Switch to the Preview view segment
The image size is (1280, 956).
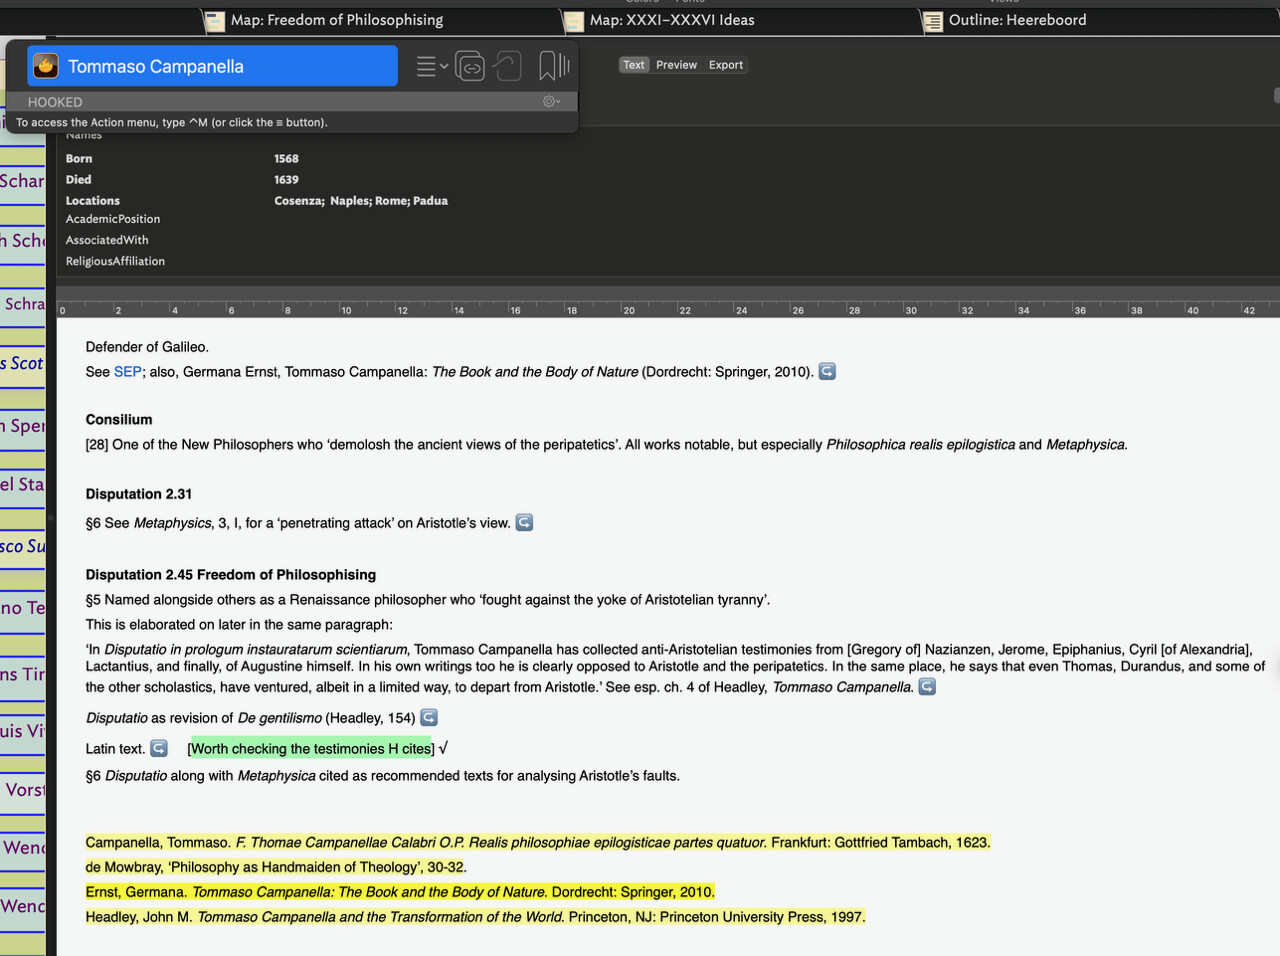click(x=676, y=65)
